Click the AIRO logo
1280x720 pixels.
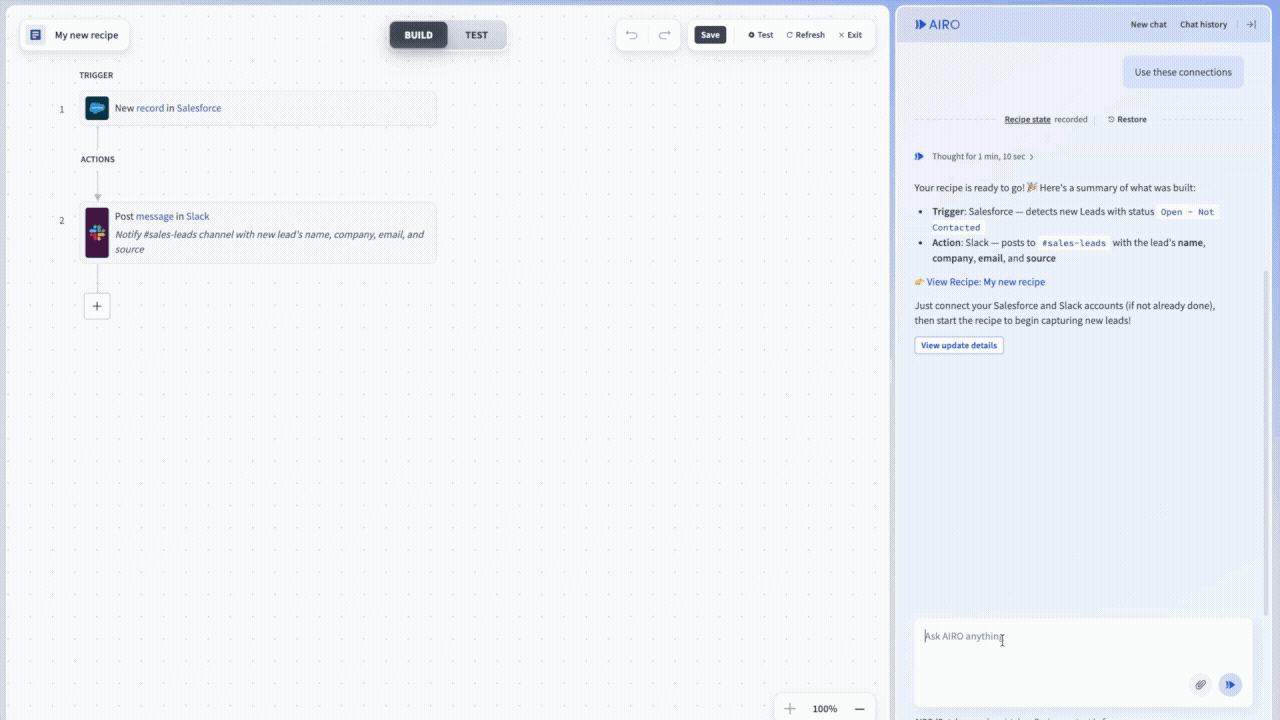[937, 24]
